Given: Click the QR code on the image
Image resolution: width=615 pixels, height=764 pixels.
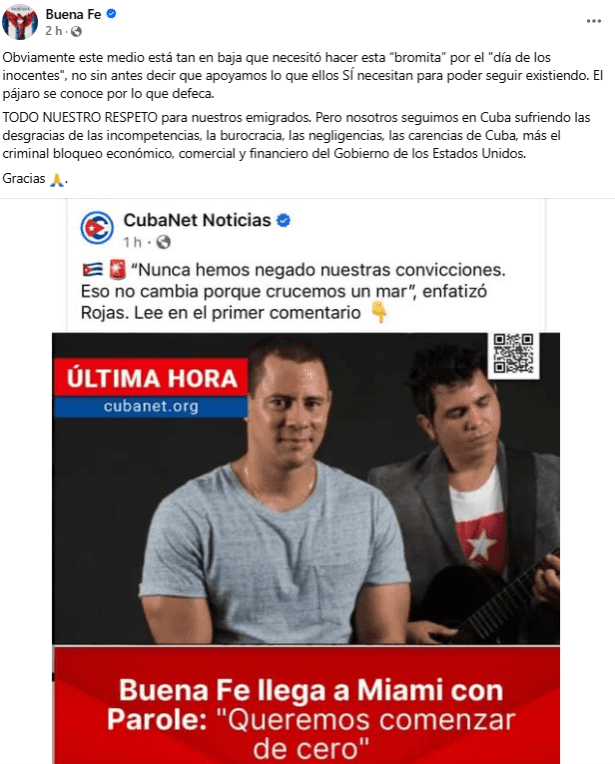Looking at the screenshot, I should click(513, 354).
